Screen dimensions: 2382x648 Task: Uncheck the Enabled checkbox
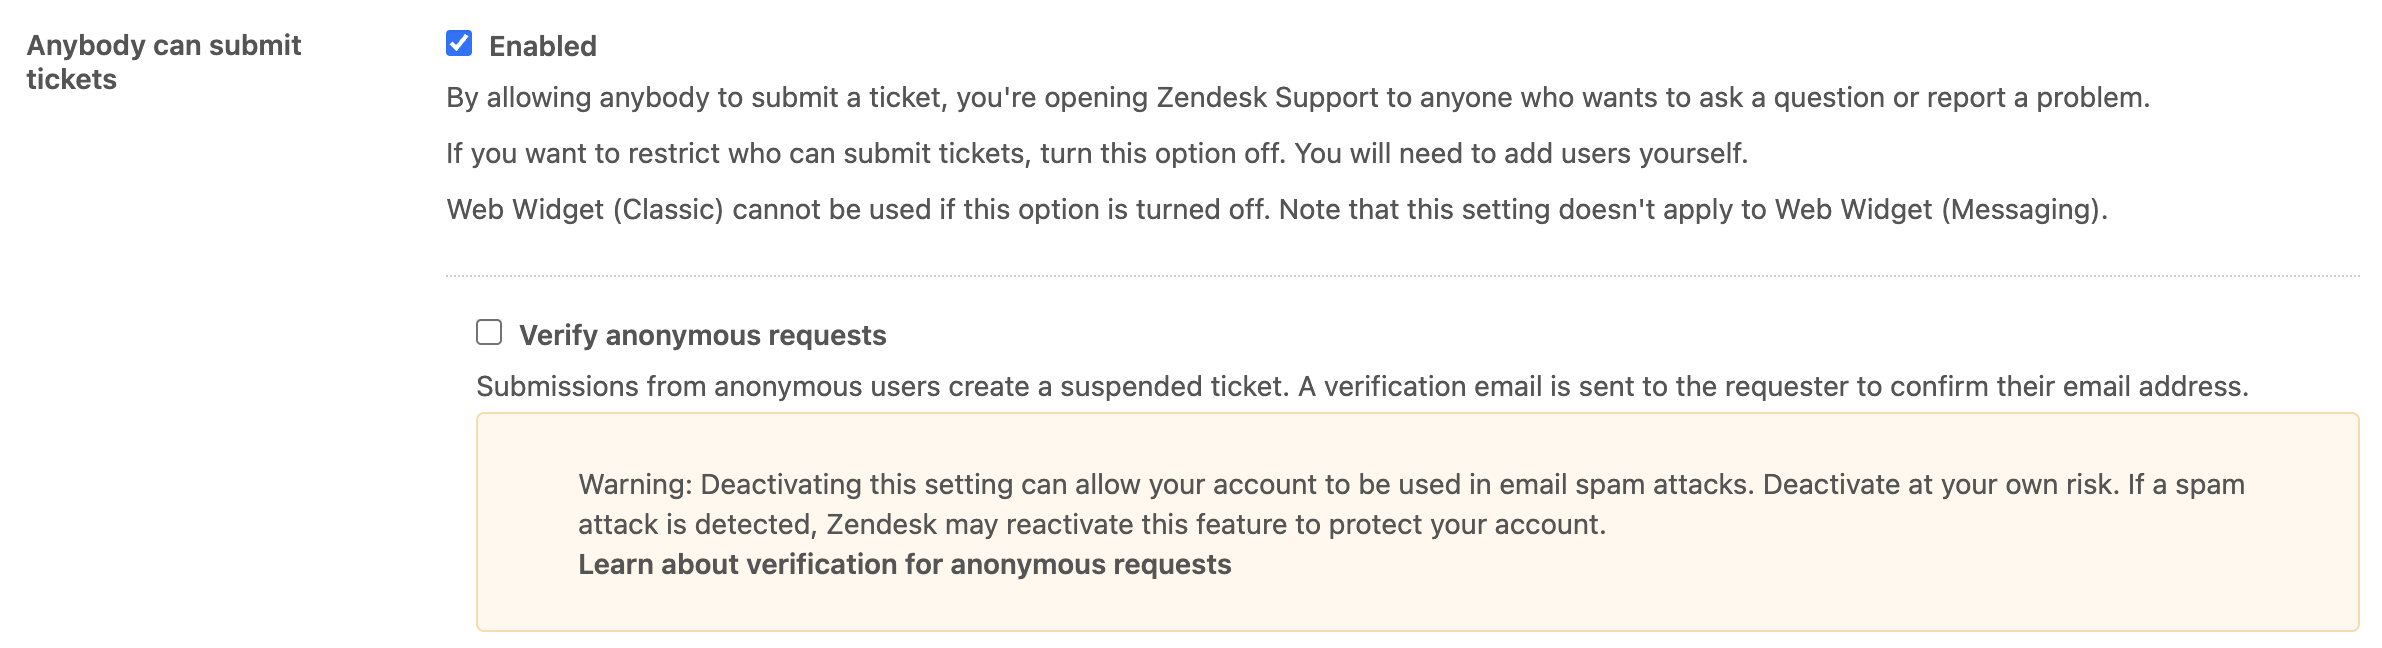point(459,43)
